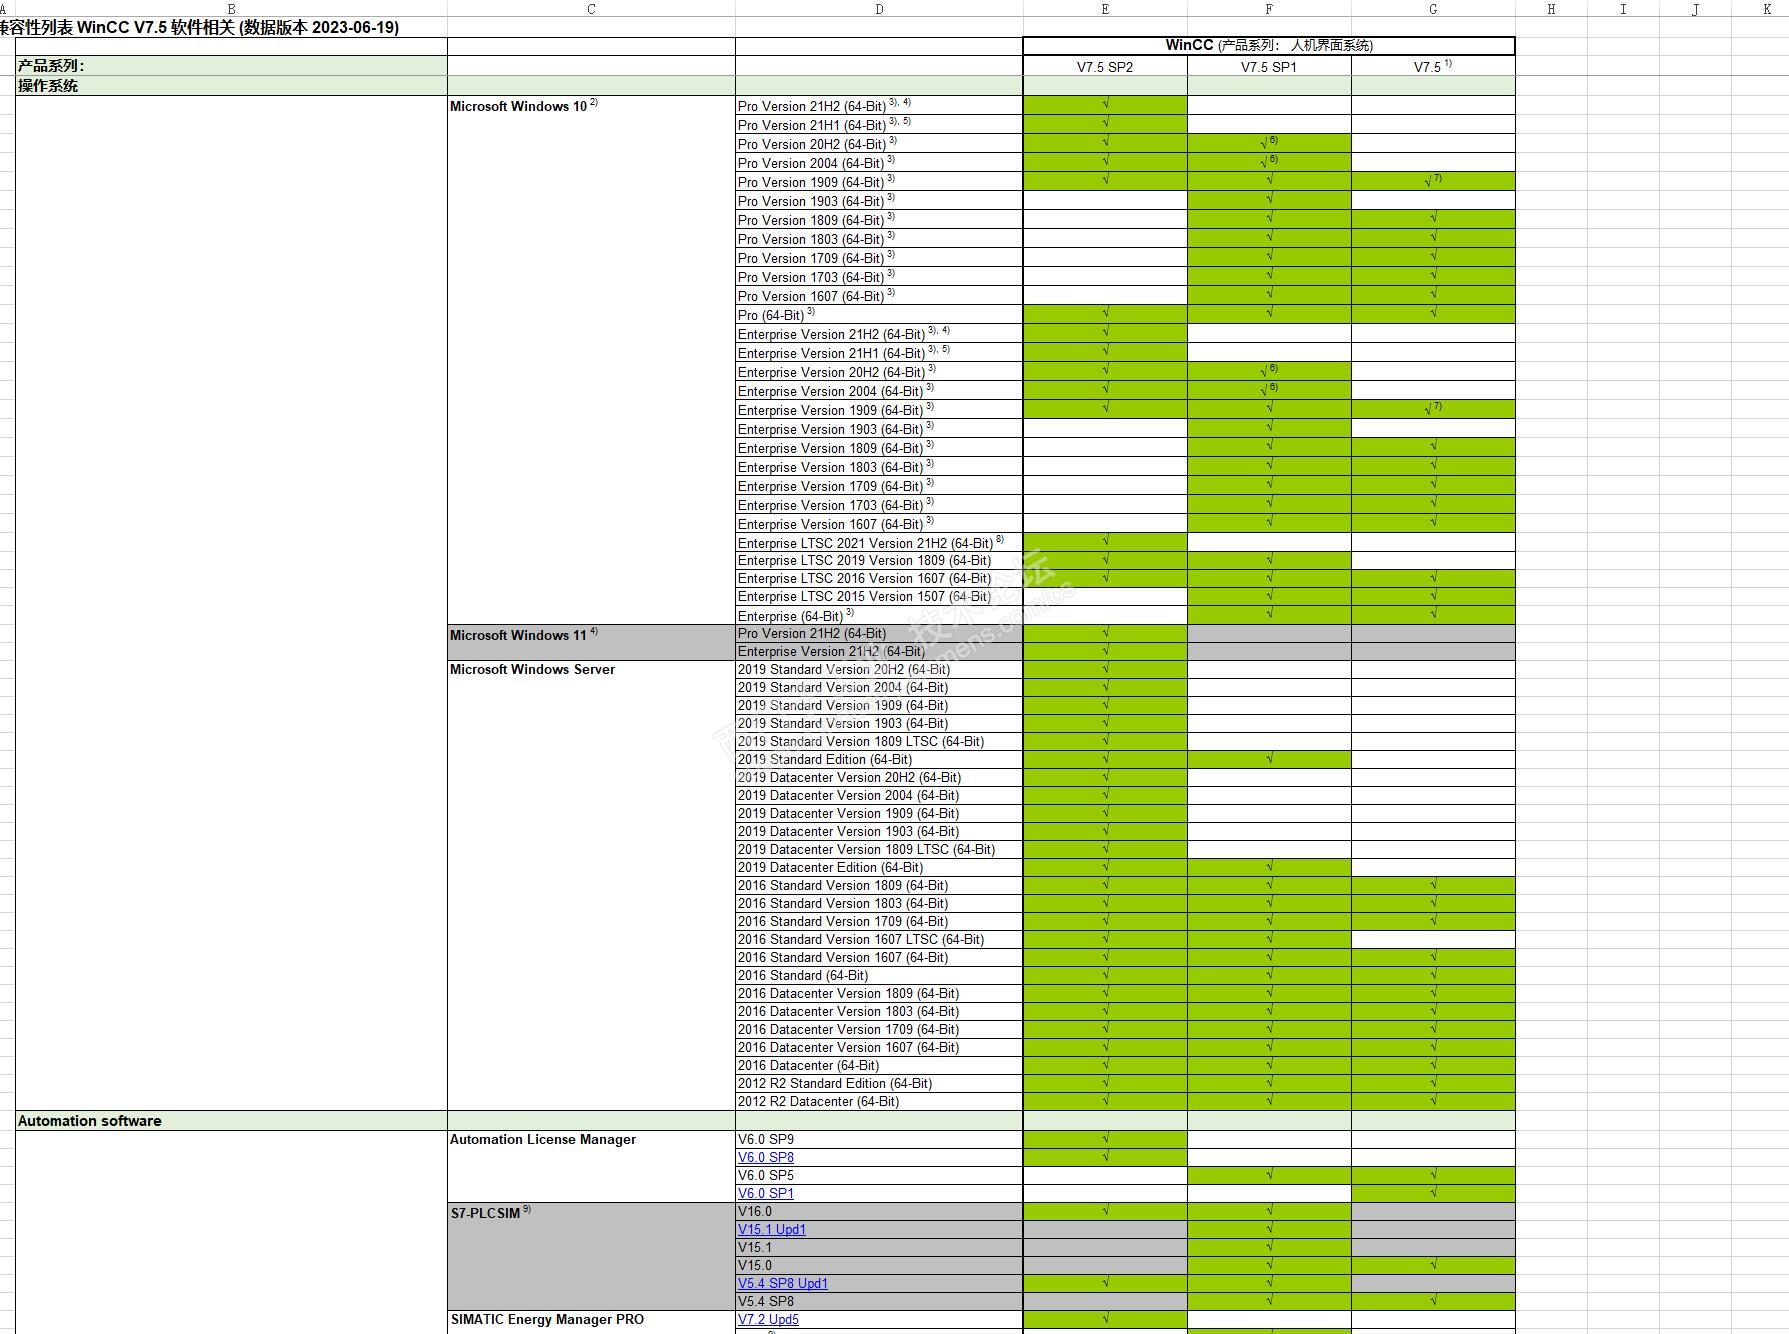Viewport: 1789px width, 1334px height.
Task: Click the 'Enterprise (64-Bit)' cell
Action: pos(879,616)
